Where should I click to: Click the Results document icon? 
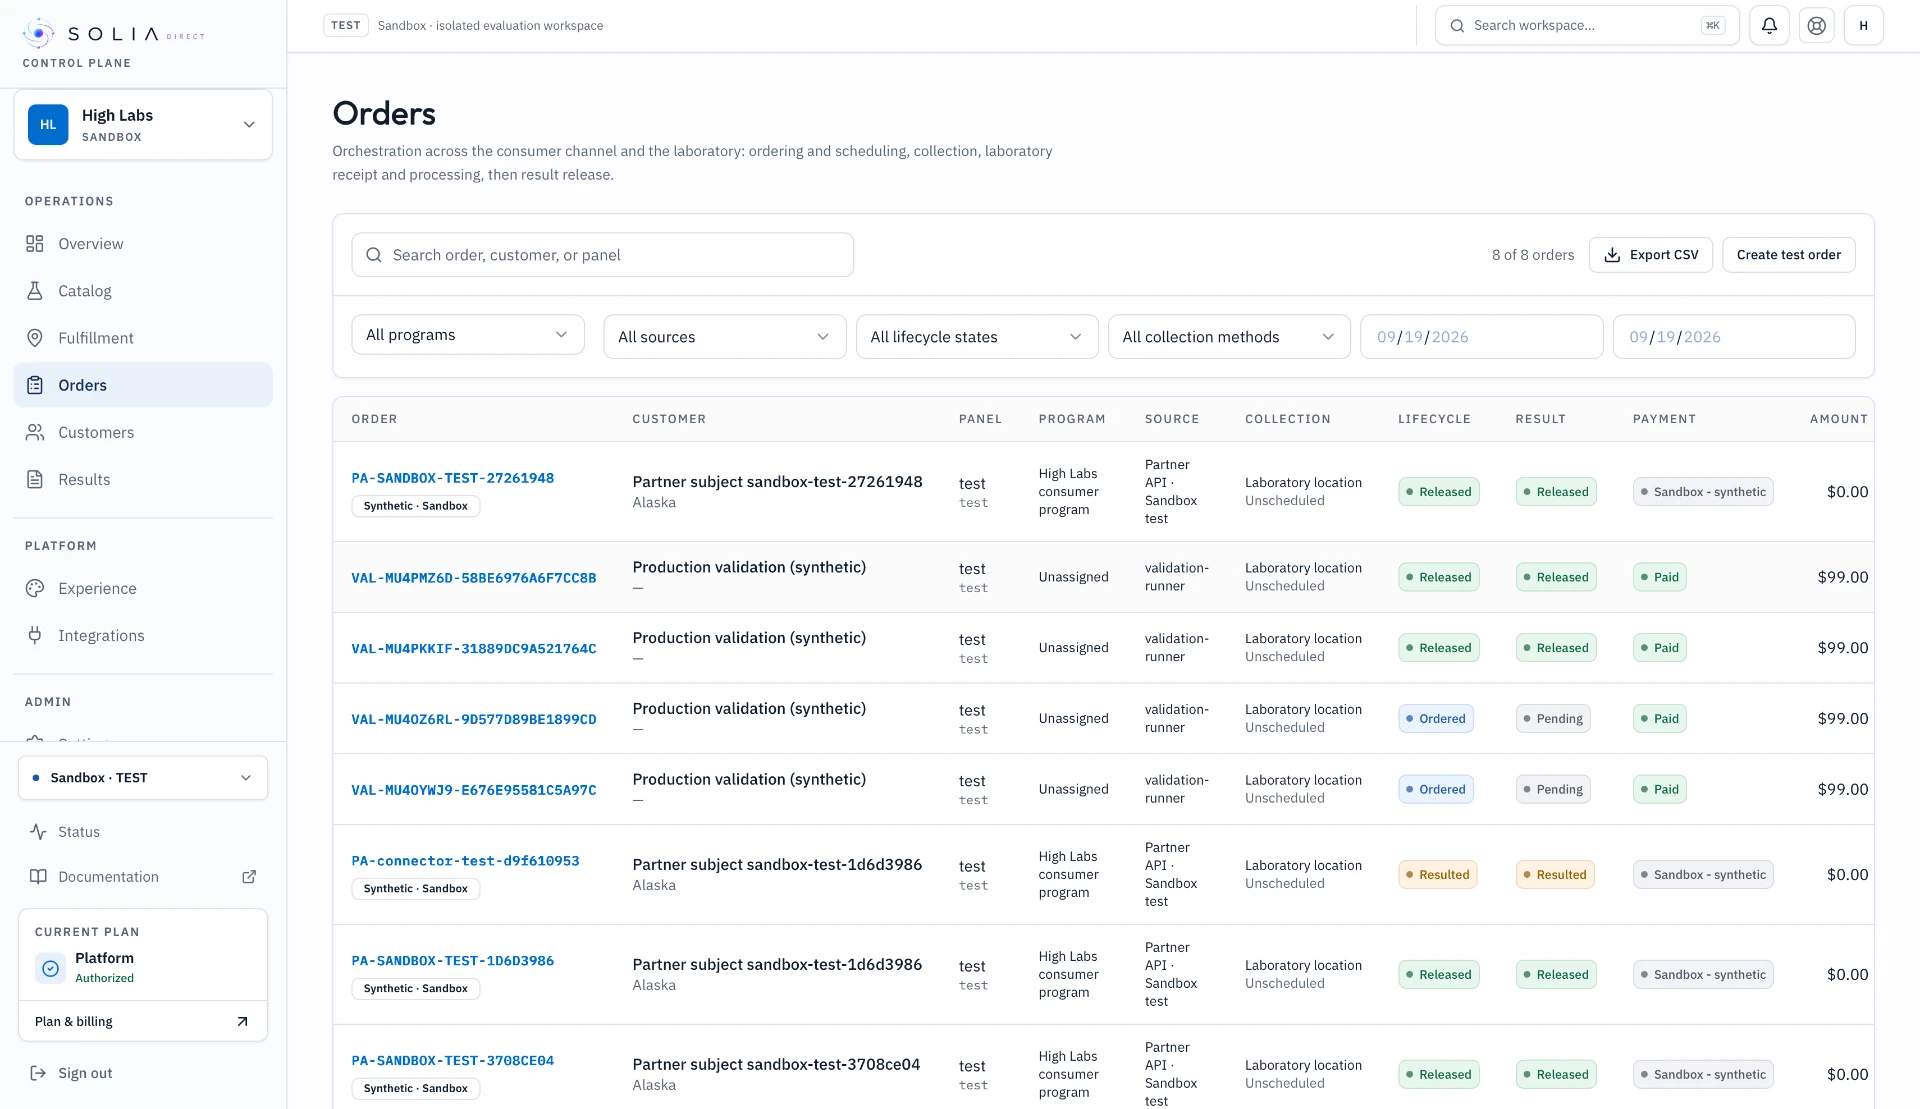35,479
